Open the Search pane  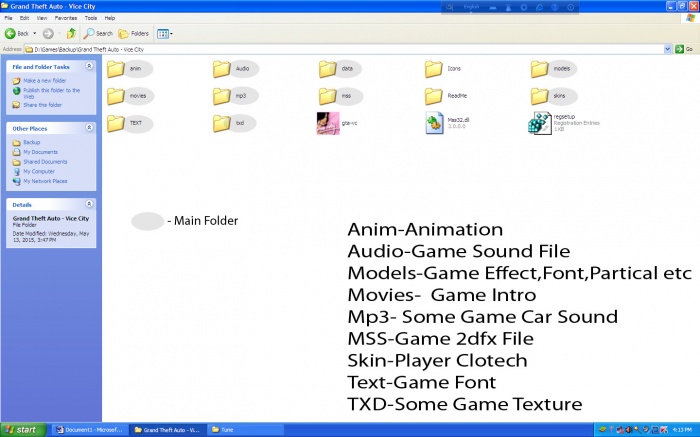(99, 33)
